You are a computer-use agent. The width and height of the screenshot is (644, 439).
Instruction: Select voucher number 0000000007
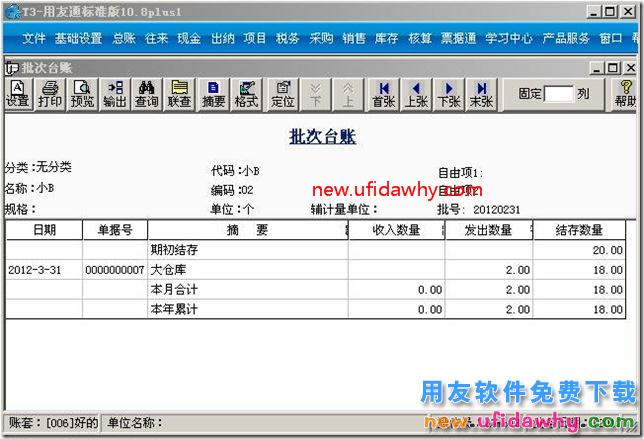pyautogui.click(x=115, y=270)
